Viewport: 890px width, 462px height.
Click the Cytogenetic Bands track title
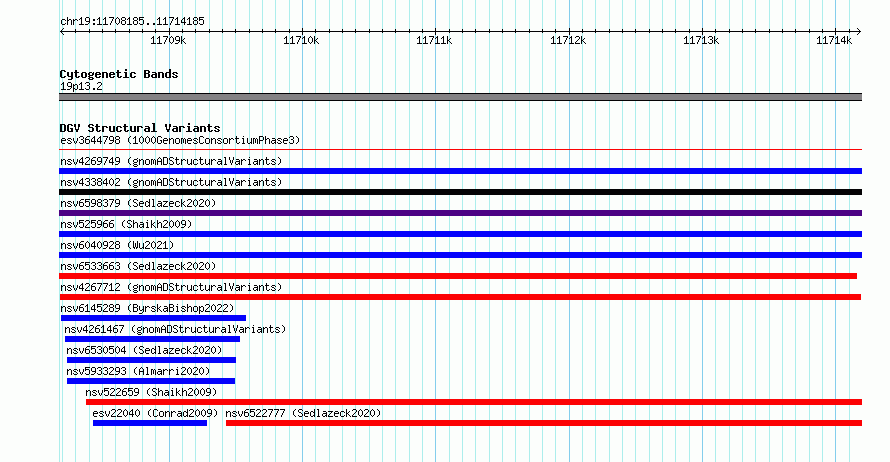[119, 74]
